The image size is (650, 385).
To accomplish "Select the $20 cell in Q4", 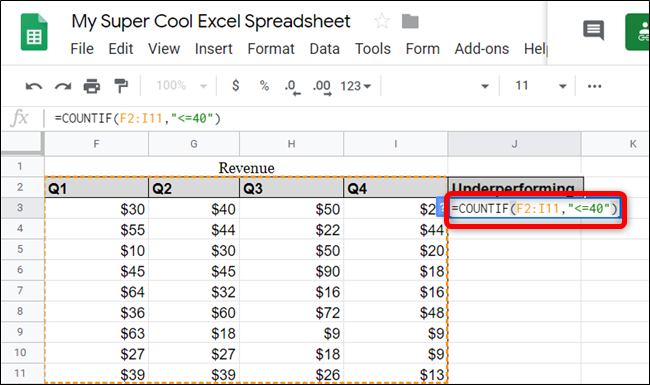I will pos(395,250).
